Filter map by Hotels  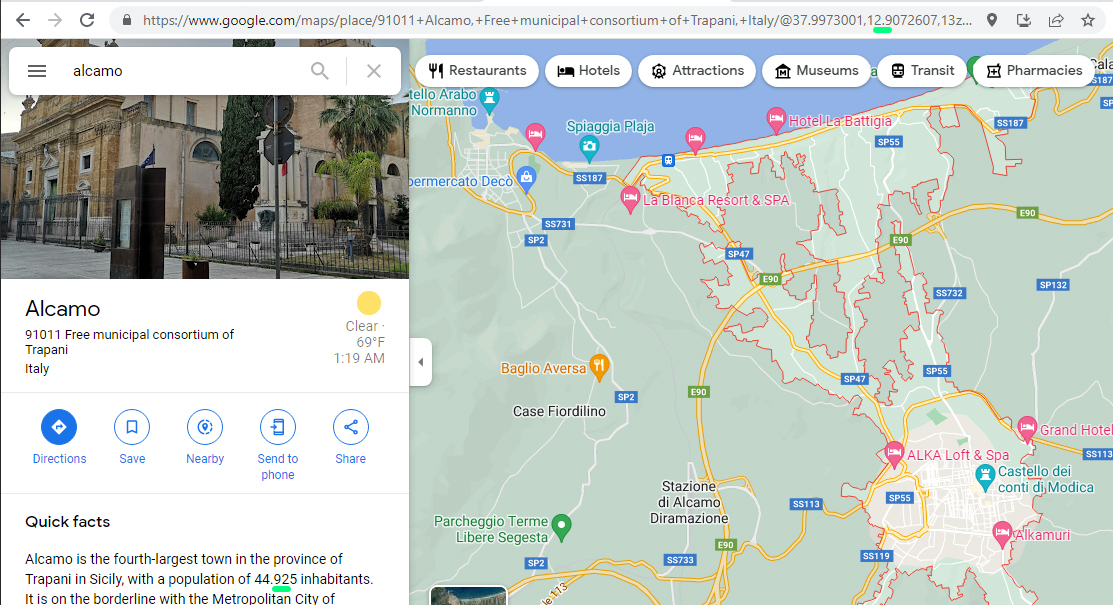click(x=588, y=71)
